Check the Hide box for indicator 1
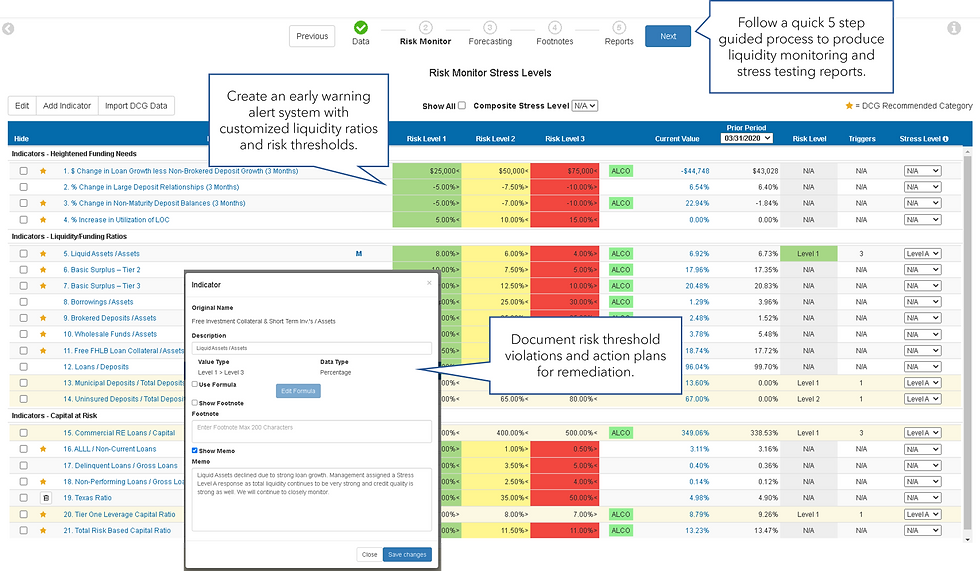Image resolution: width=980 pixels, height=571 pixels. pyautogui.click(x=23, y=171)
